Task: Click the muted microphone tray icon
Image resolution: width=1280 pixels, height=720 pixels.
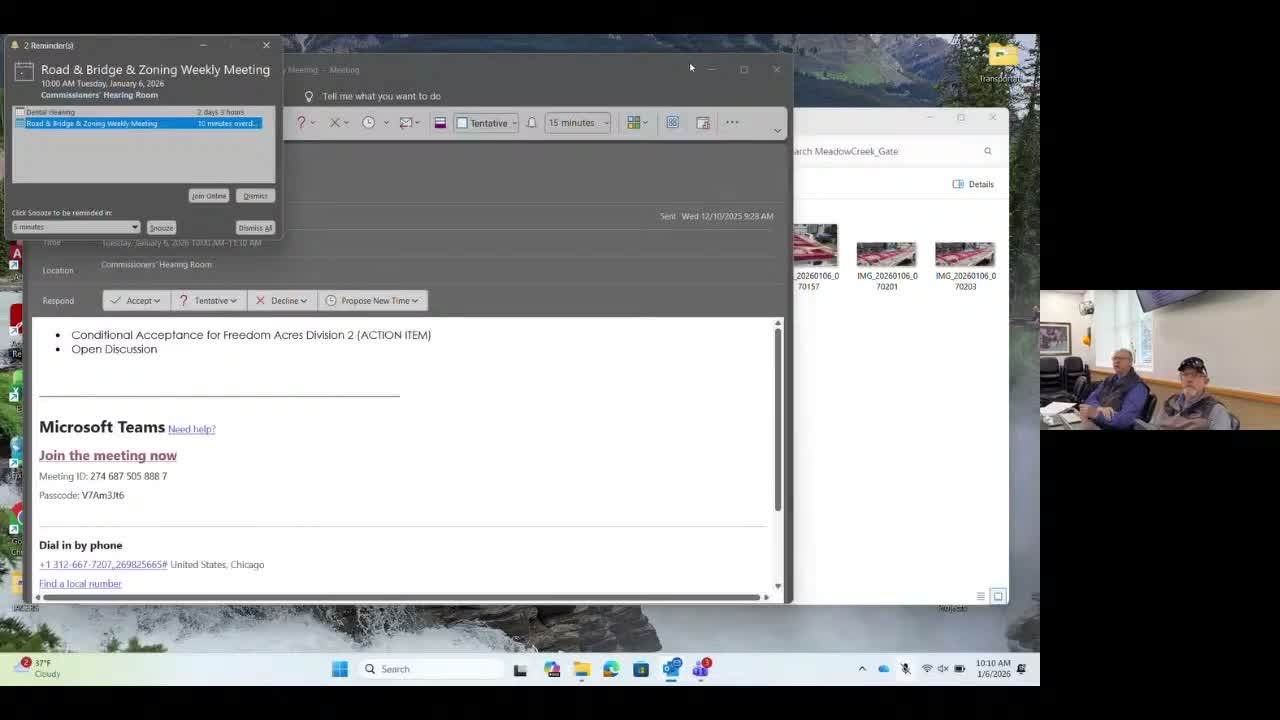Action: (x=906, y=669)
